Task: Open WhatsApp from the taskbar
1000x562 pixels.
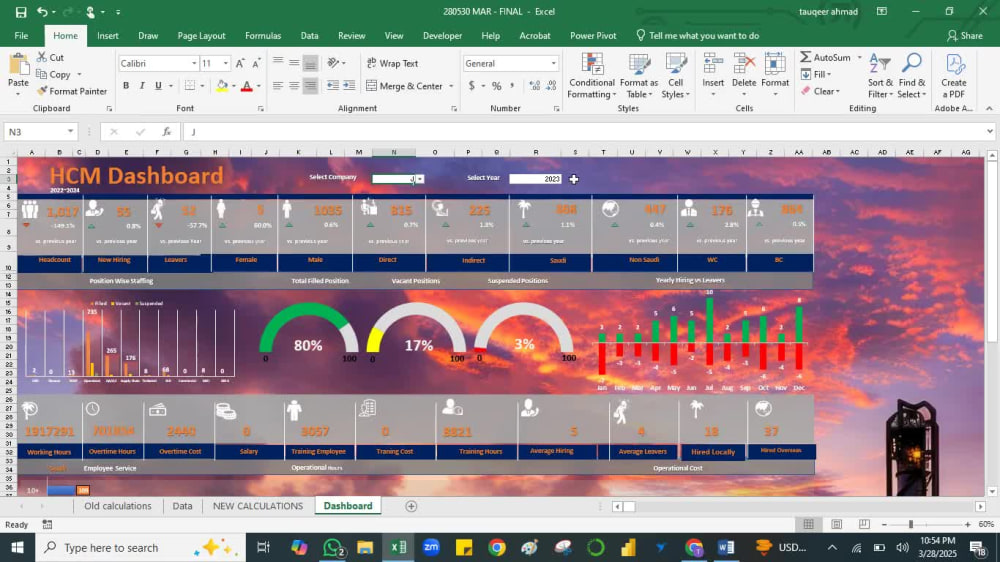Action: [x=332, y=547]
